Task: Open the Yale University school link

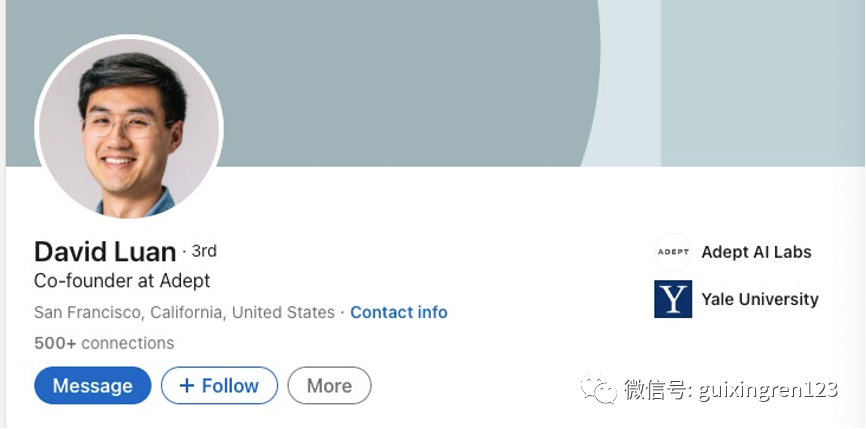Action: click(x=759, y=299)
